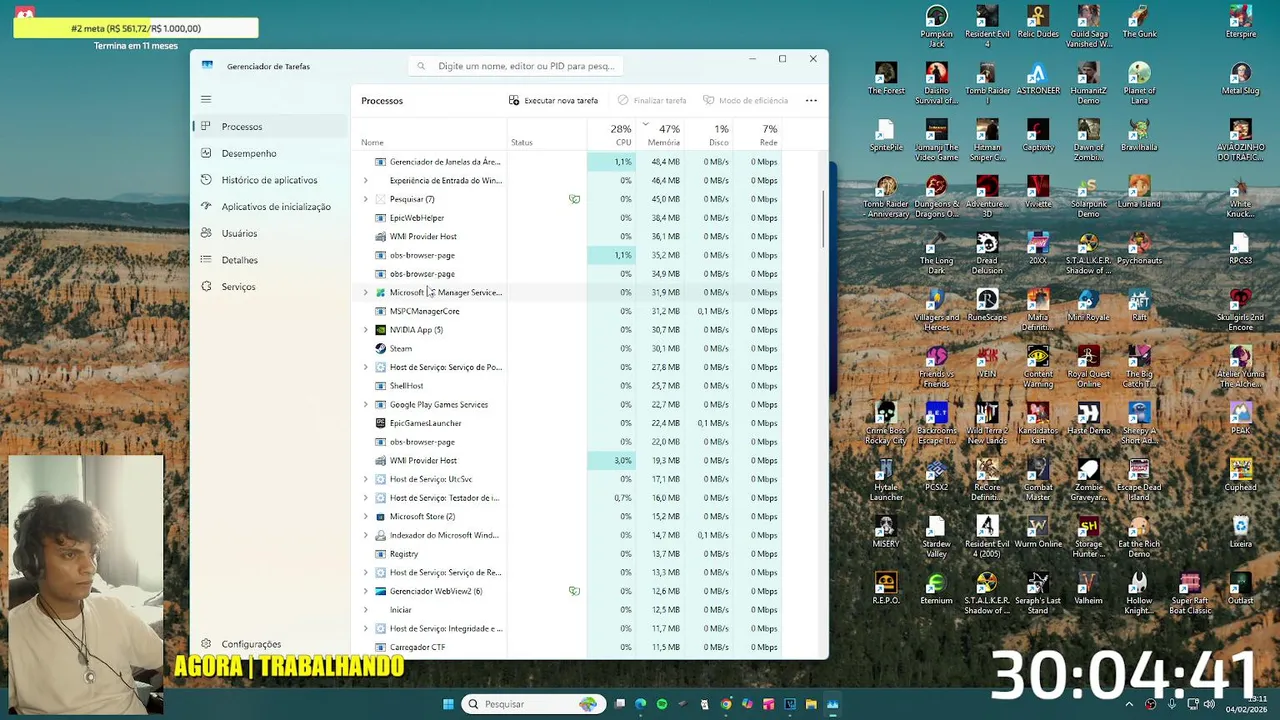Select The Gunk desktop icon
Image resolution: width=1280 pixels, height=720 pixels.
[x=1139, y=22]
